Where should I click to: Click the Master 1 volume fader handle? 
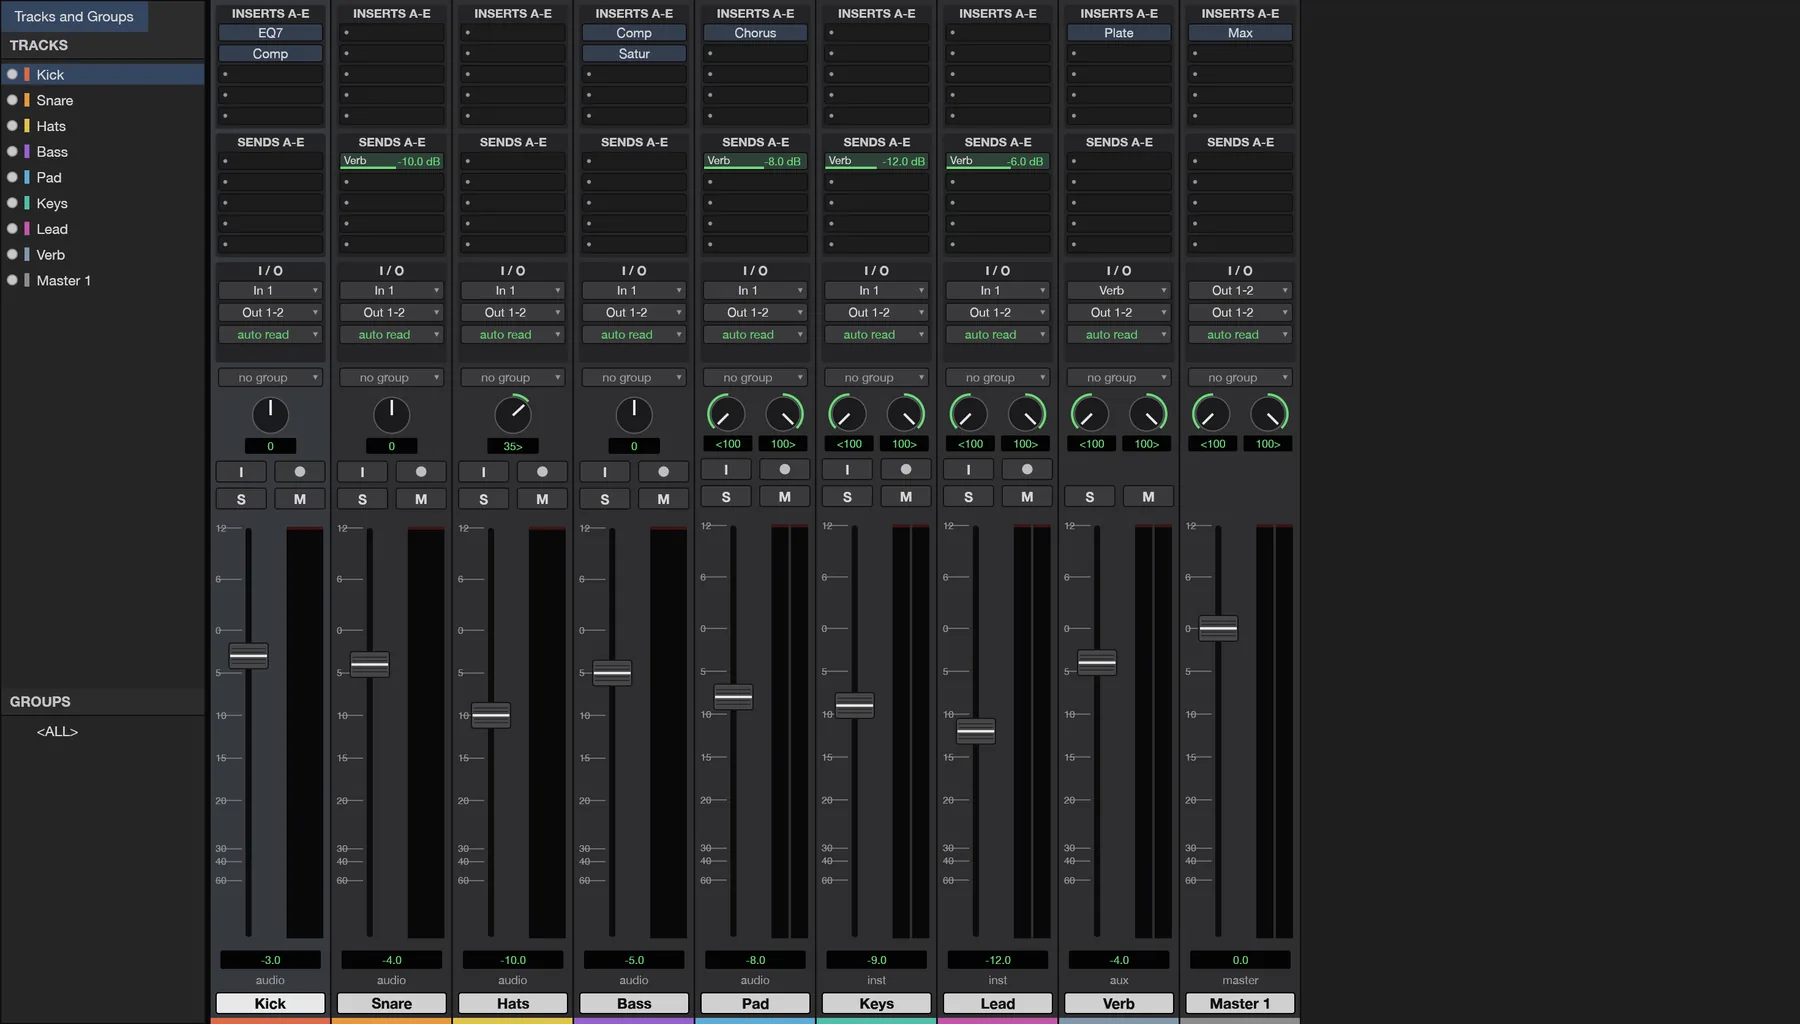(x=1218, y=628)
